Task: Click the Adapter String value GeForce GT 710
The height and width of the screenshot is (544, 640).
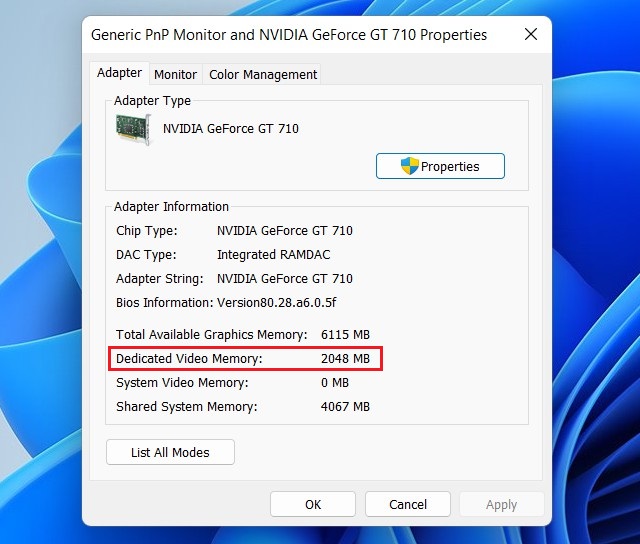Action: pyautogui.click(x=284, y=279)
